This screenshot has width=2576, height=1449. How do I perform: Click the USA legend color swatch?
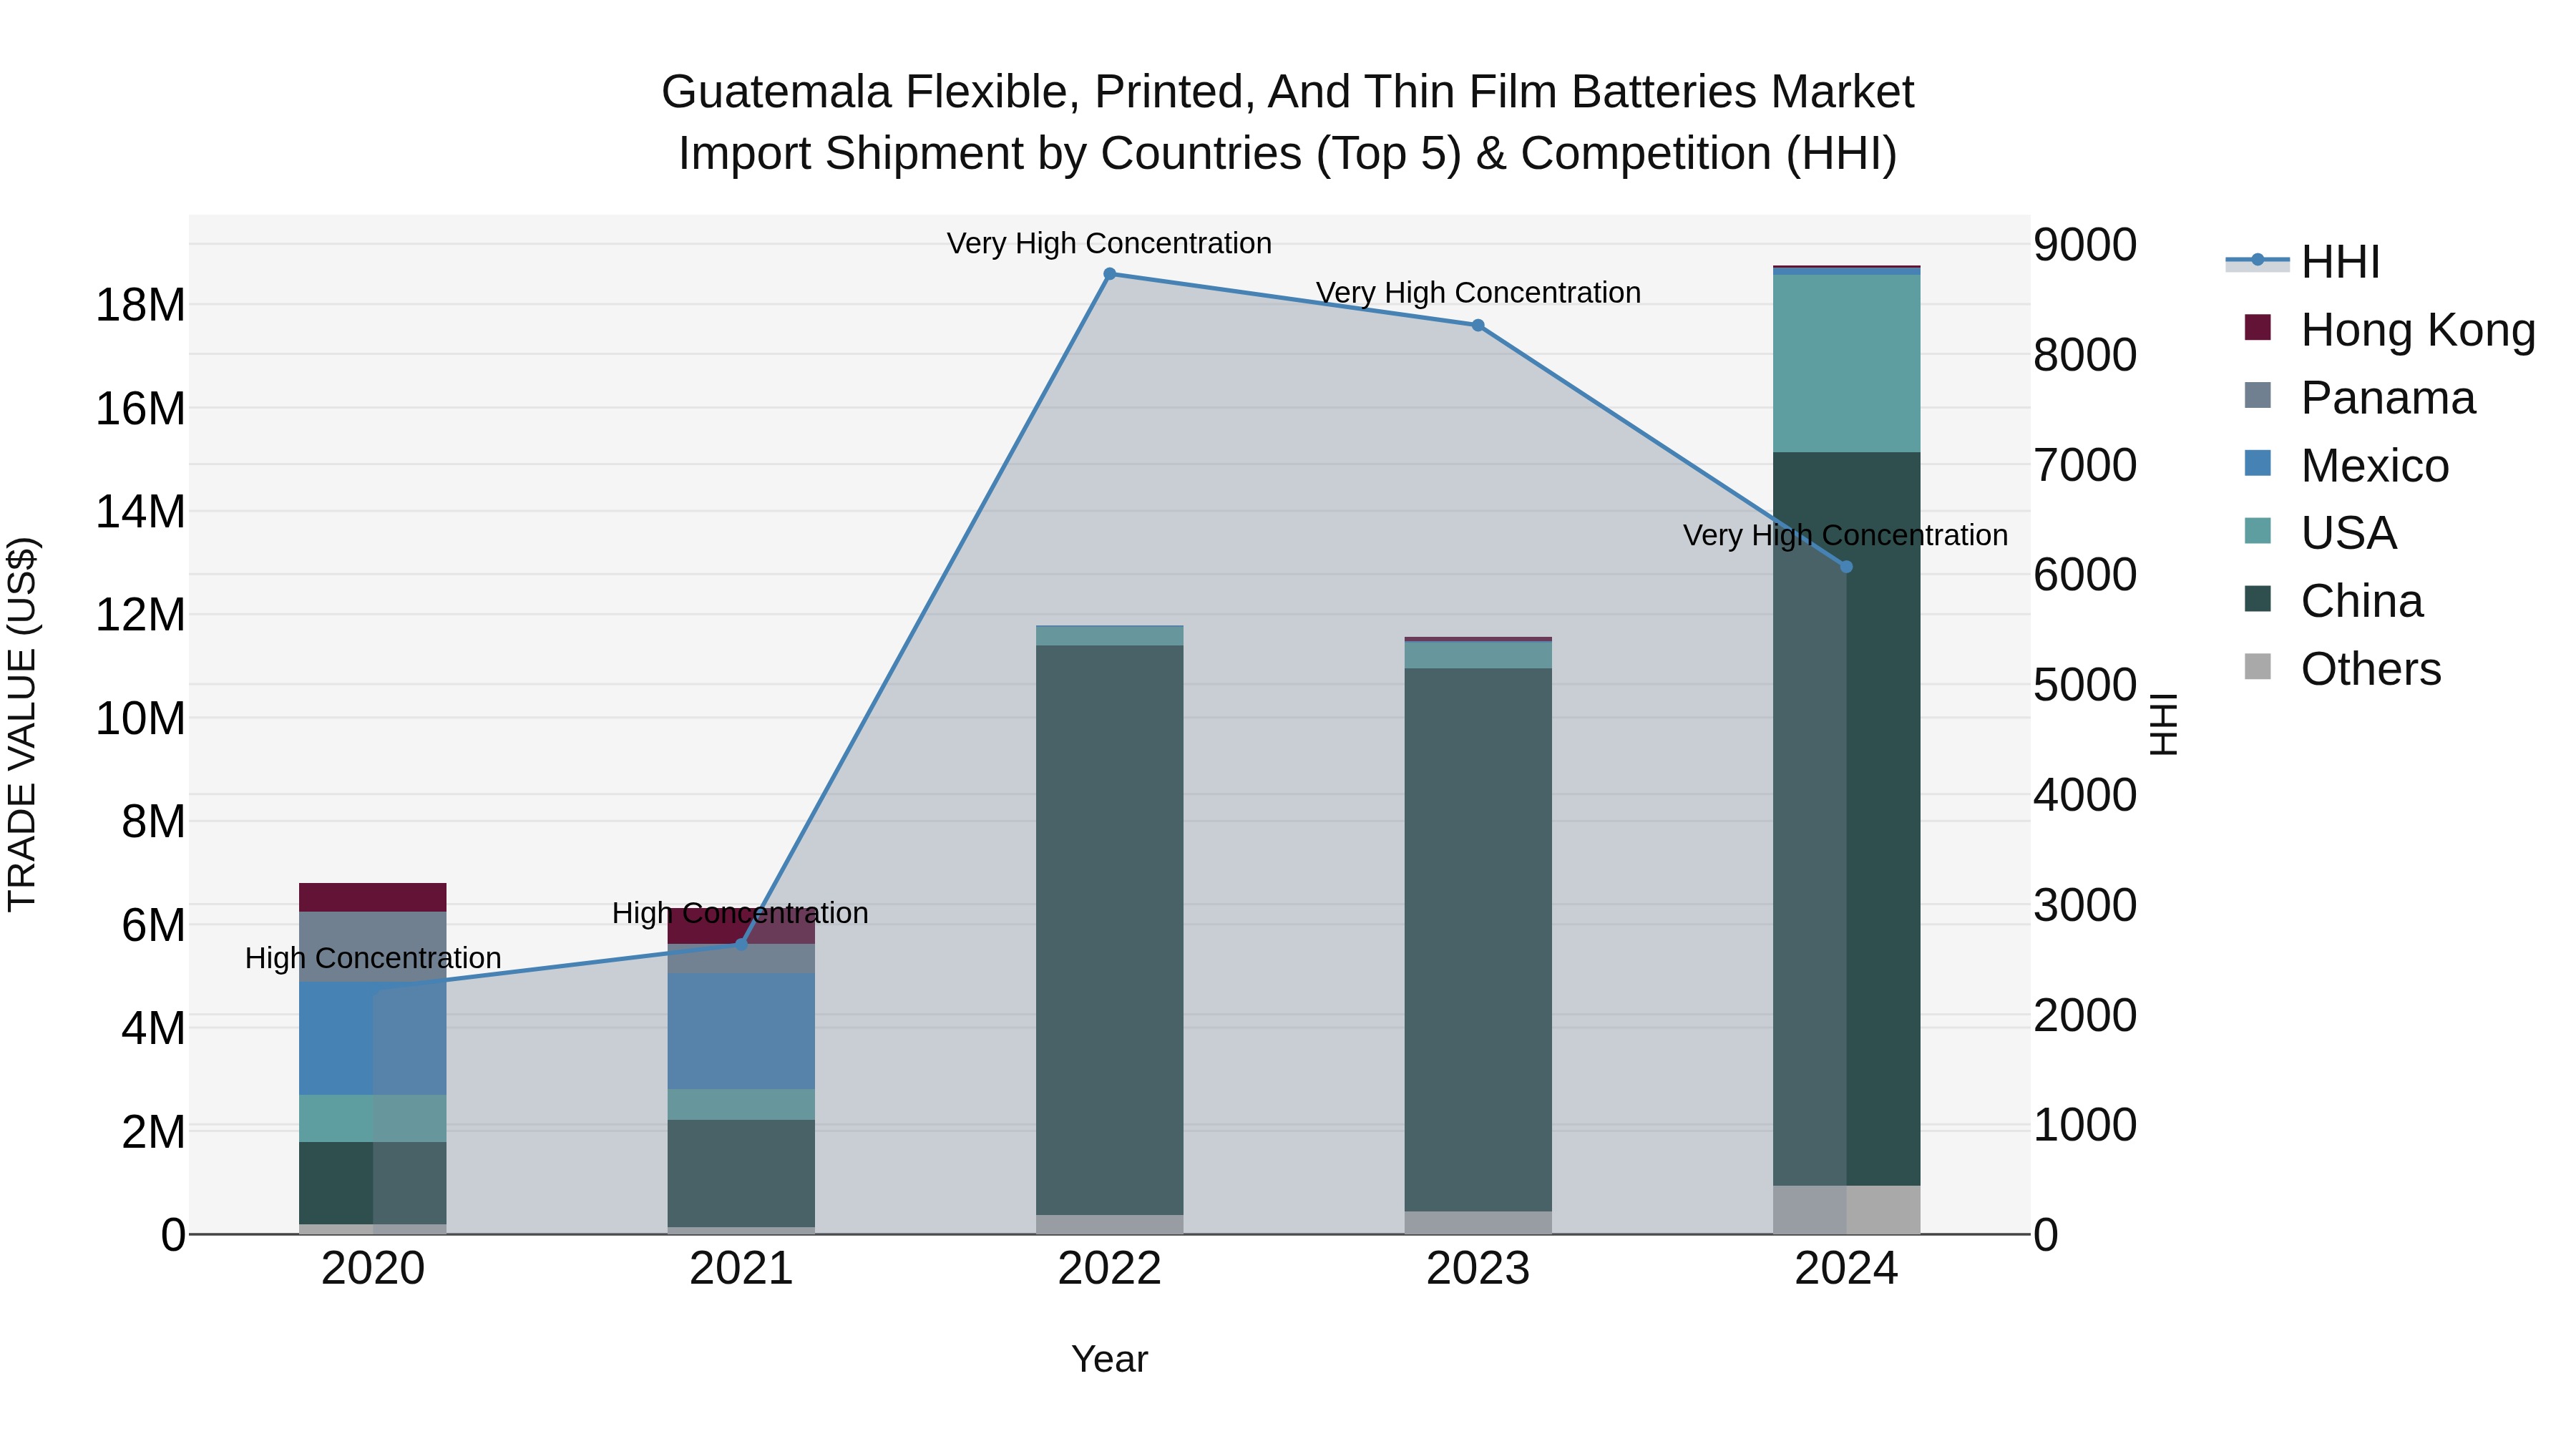coord(2257,530)
